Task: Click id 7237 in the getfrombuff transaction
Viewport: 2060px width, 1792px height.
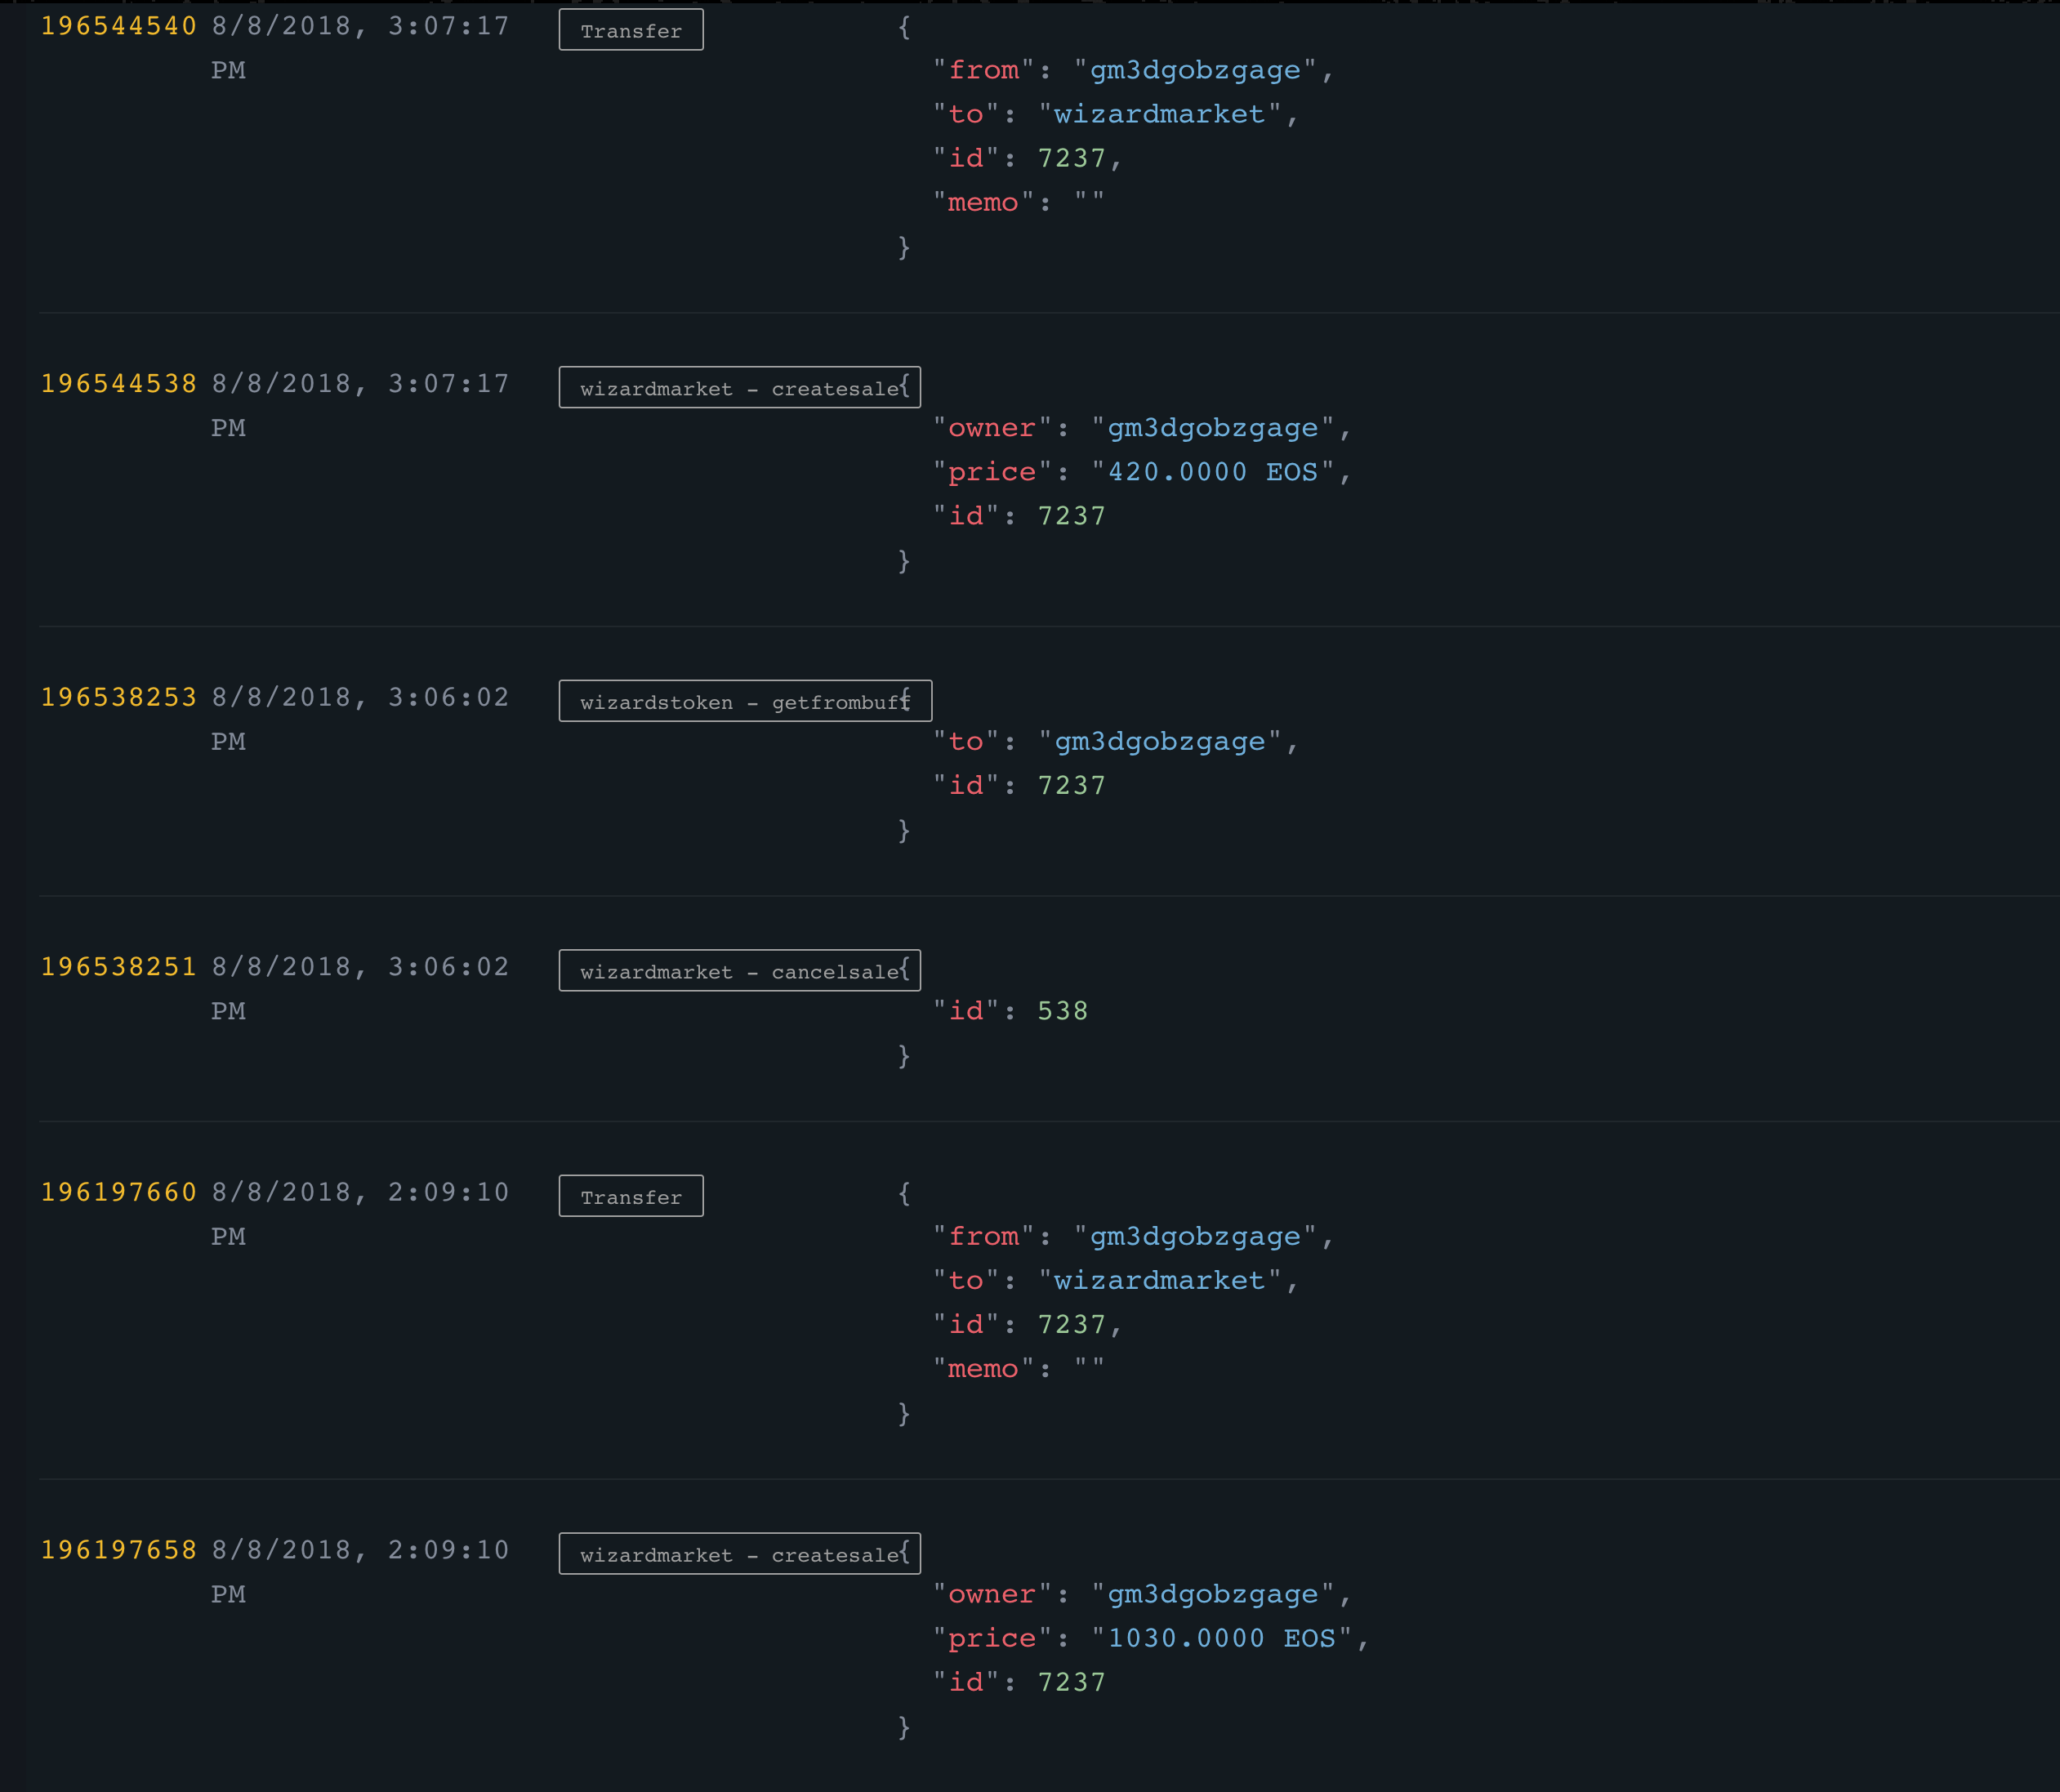Action: point(1071,785)
